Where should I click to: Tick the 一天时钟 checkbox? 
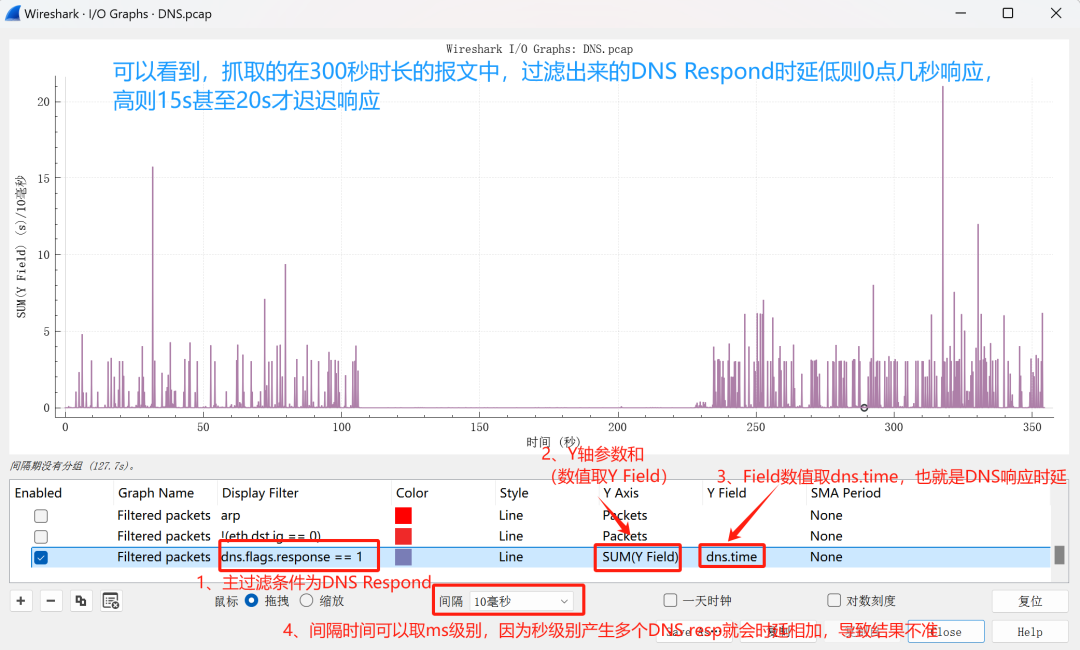tap(670, 600)
